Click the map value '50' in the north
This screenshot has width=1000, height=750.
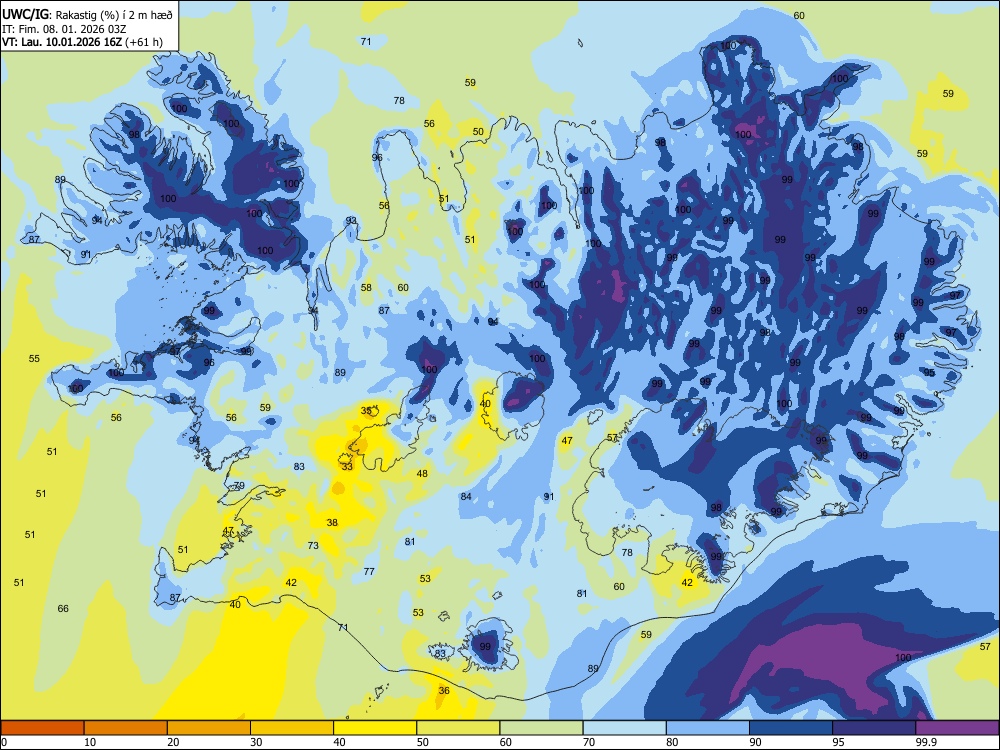478,132
